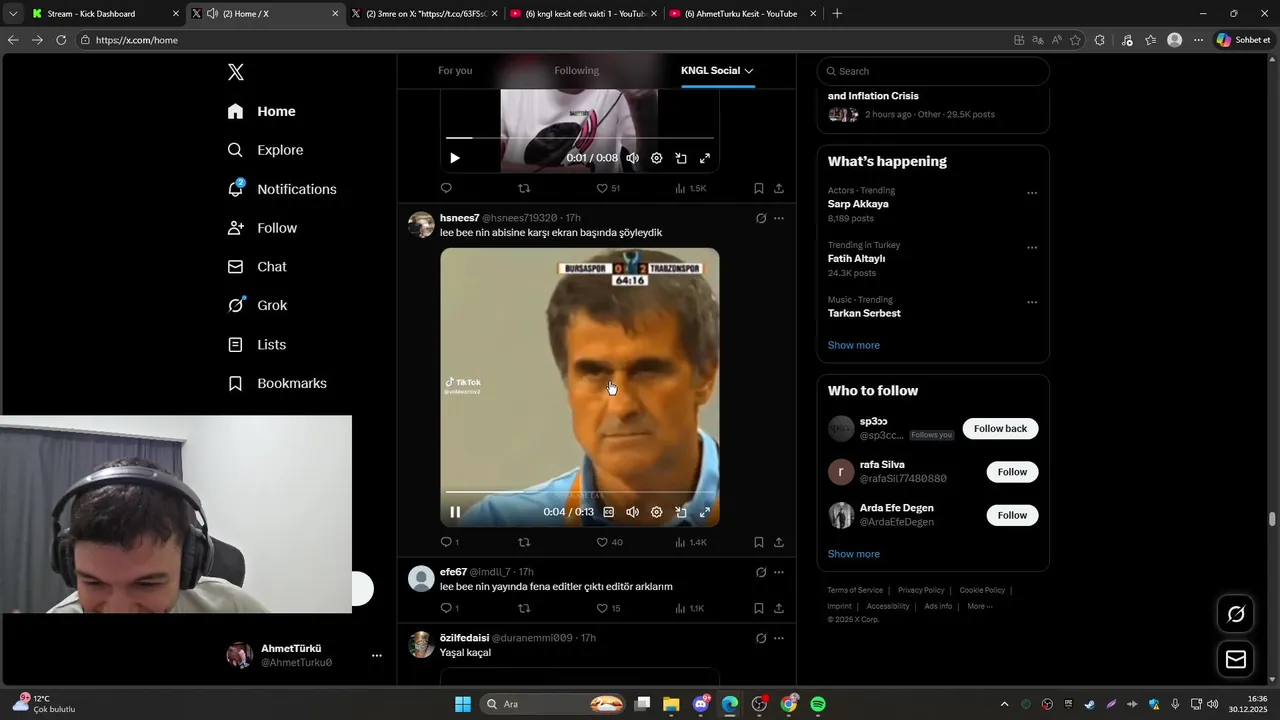Seek the 0:08 video progress bar
The image size is (1280, 720).
point(580,138)
